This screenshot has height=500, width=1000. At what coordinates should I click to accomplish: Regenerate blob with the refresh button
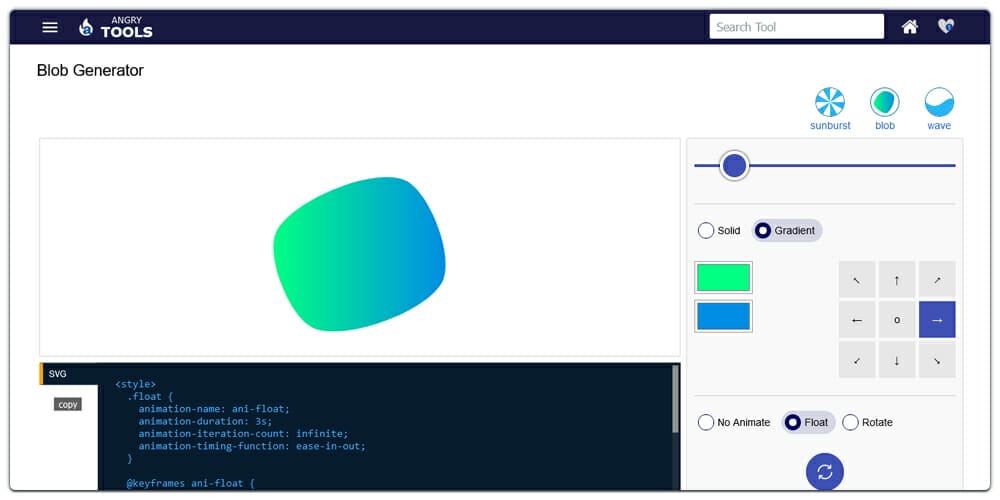coord(825,472)
